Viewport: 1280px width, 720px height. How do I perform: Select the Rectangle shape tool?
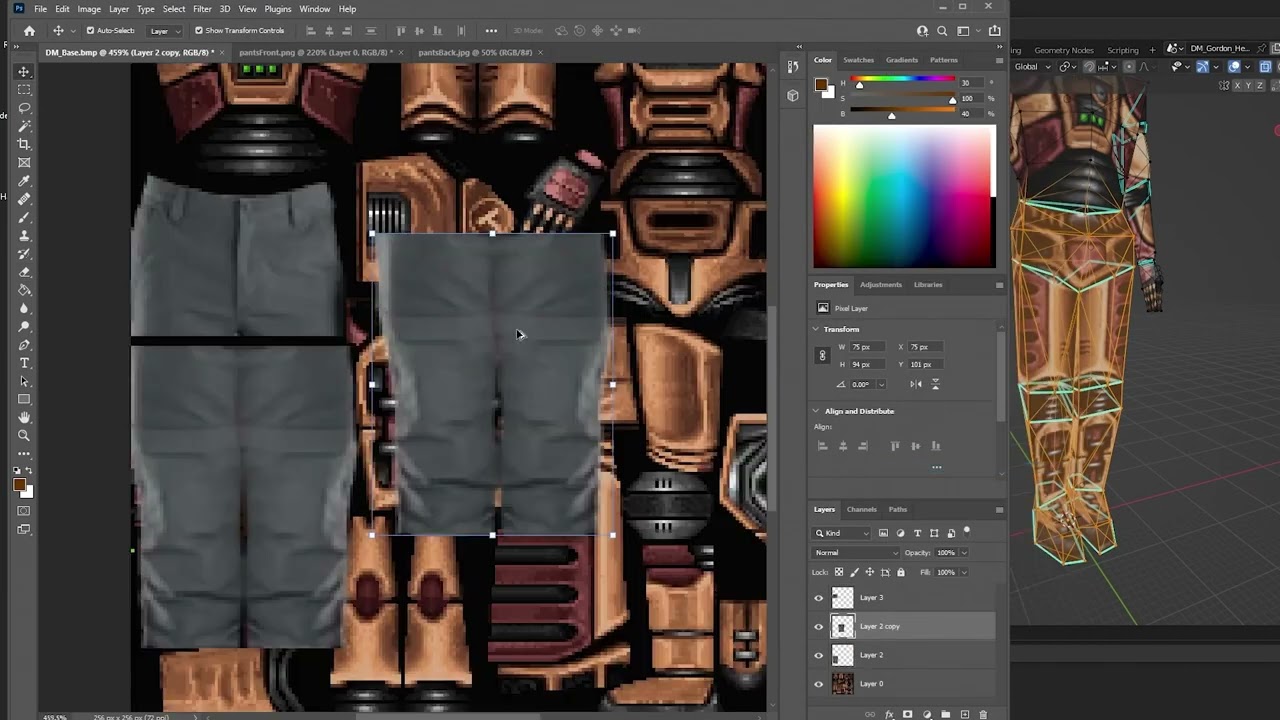point(24,399)
